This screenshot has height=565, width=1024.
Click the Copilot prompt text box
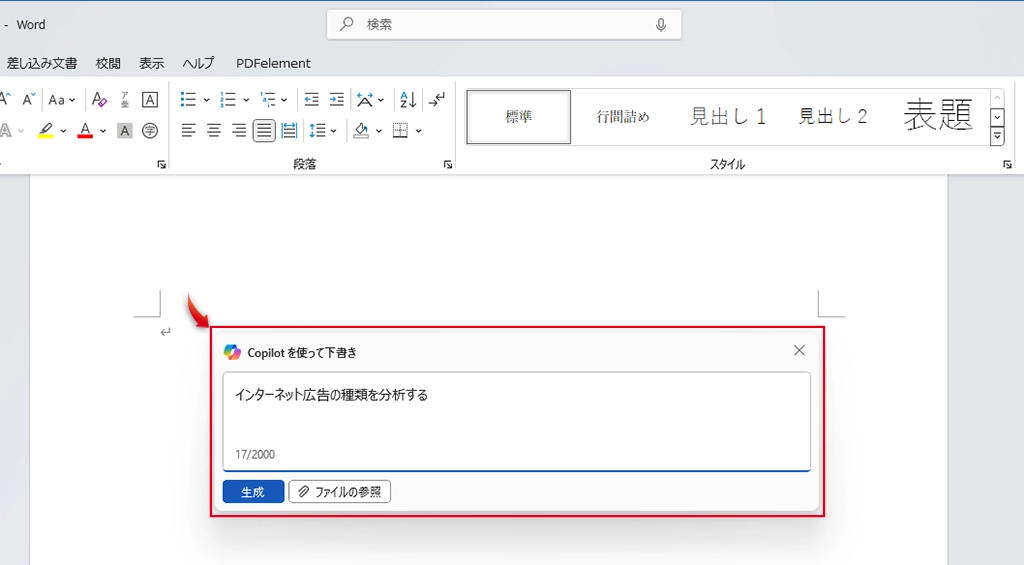(x=517, y=421)
